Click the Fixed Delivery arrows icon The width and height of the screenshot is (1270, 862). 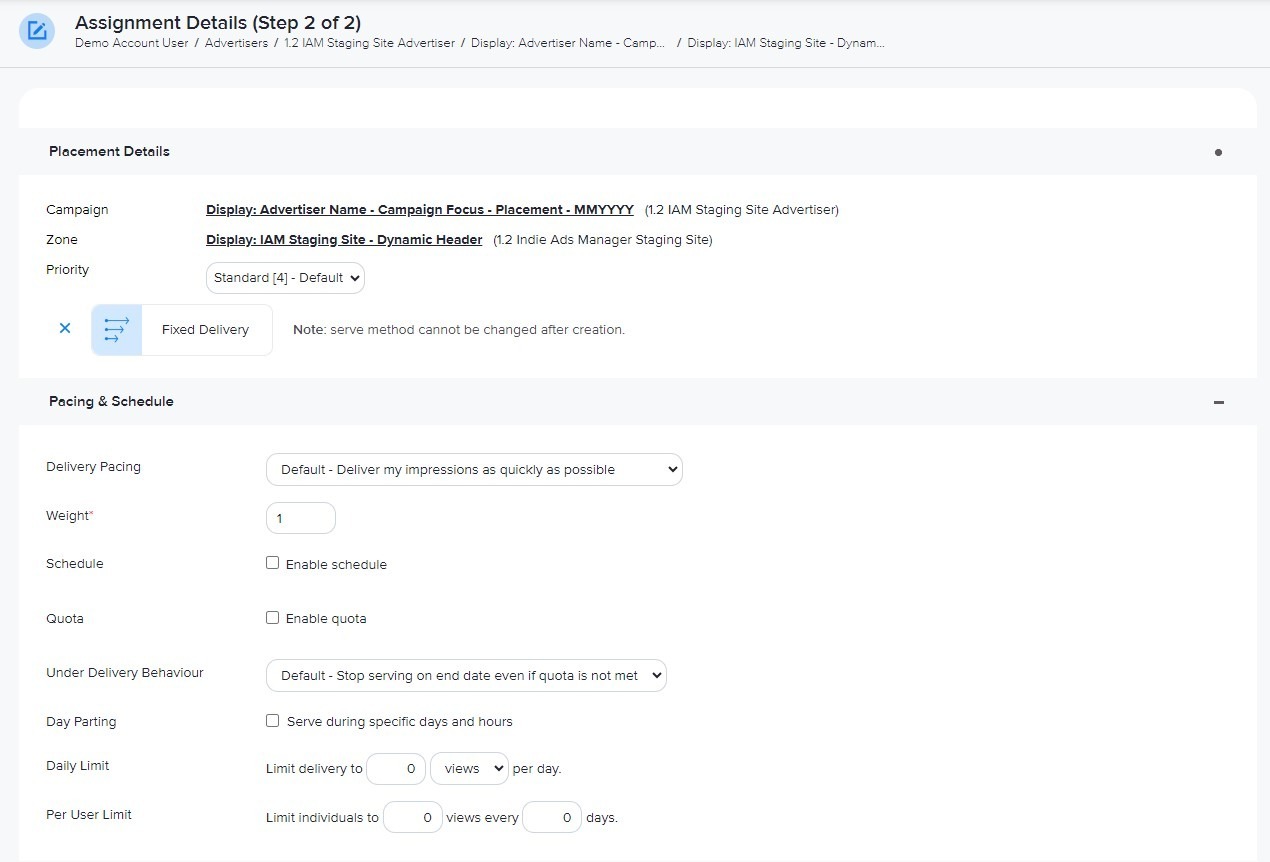coord(117,330)
